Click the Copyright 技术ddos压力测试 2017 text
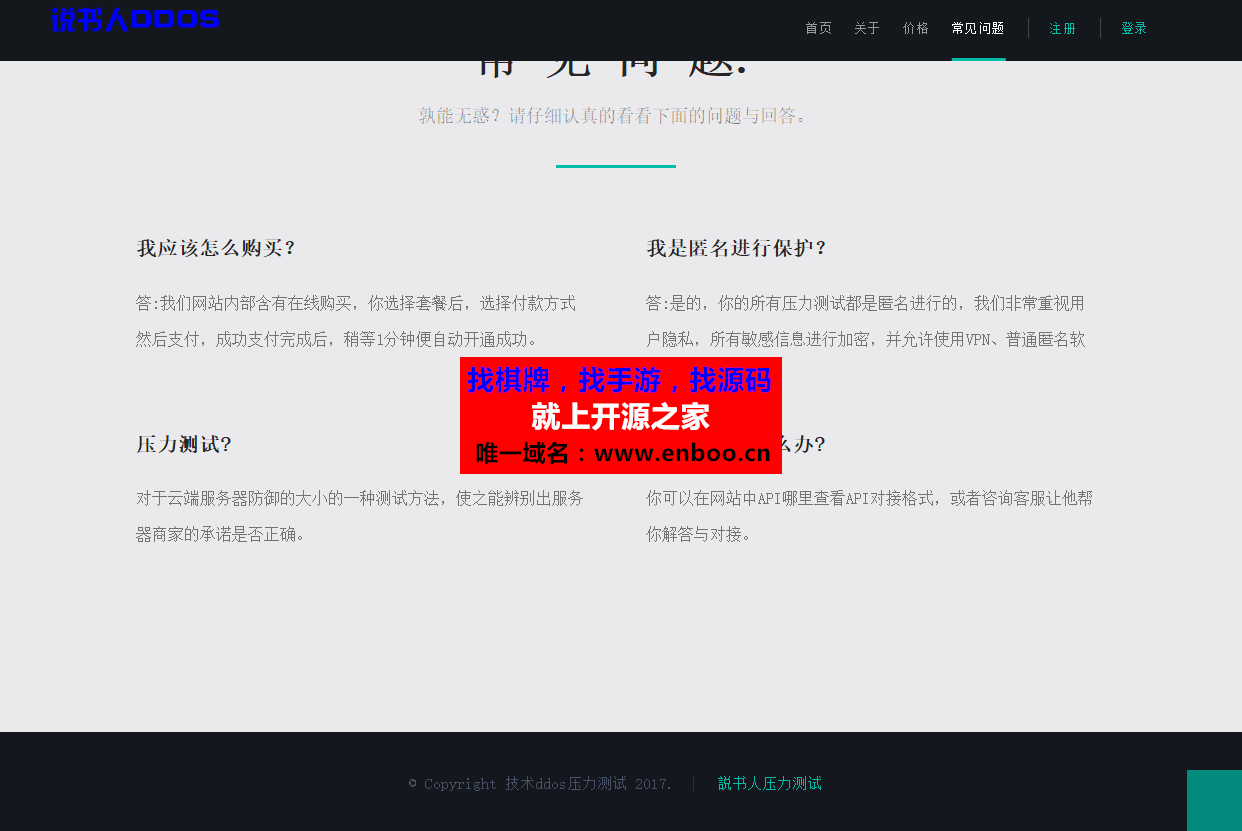 coord(540,783)
